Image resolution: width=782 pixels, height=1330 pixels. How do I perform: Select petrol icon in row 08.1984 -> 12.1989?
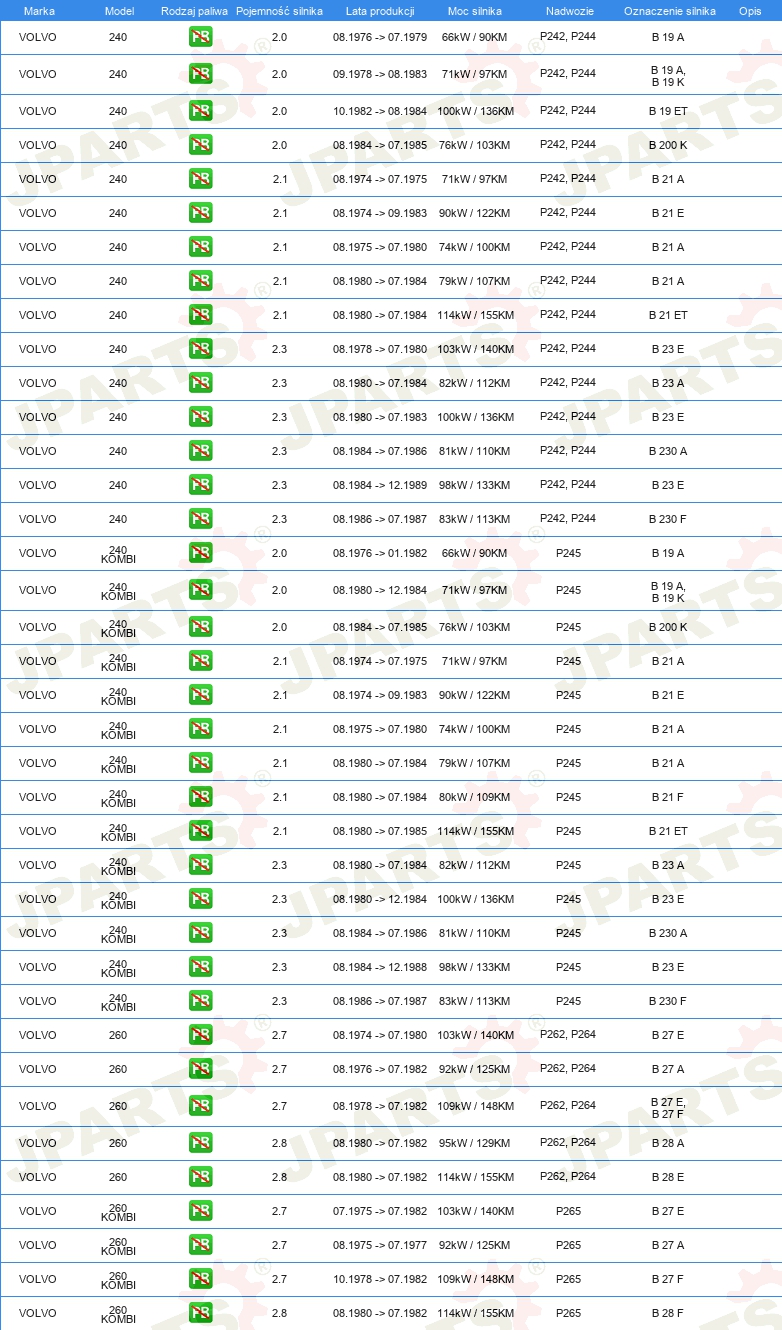[201, 485]
